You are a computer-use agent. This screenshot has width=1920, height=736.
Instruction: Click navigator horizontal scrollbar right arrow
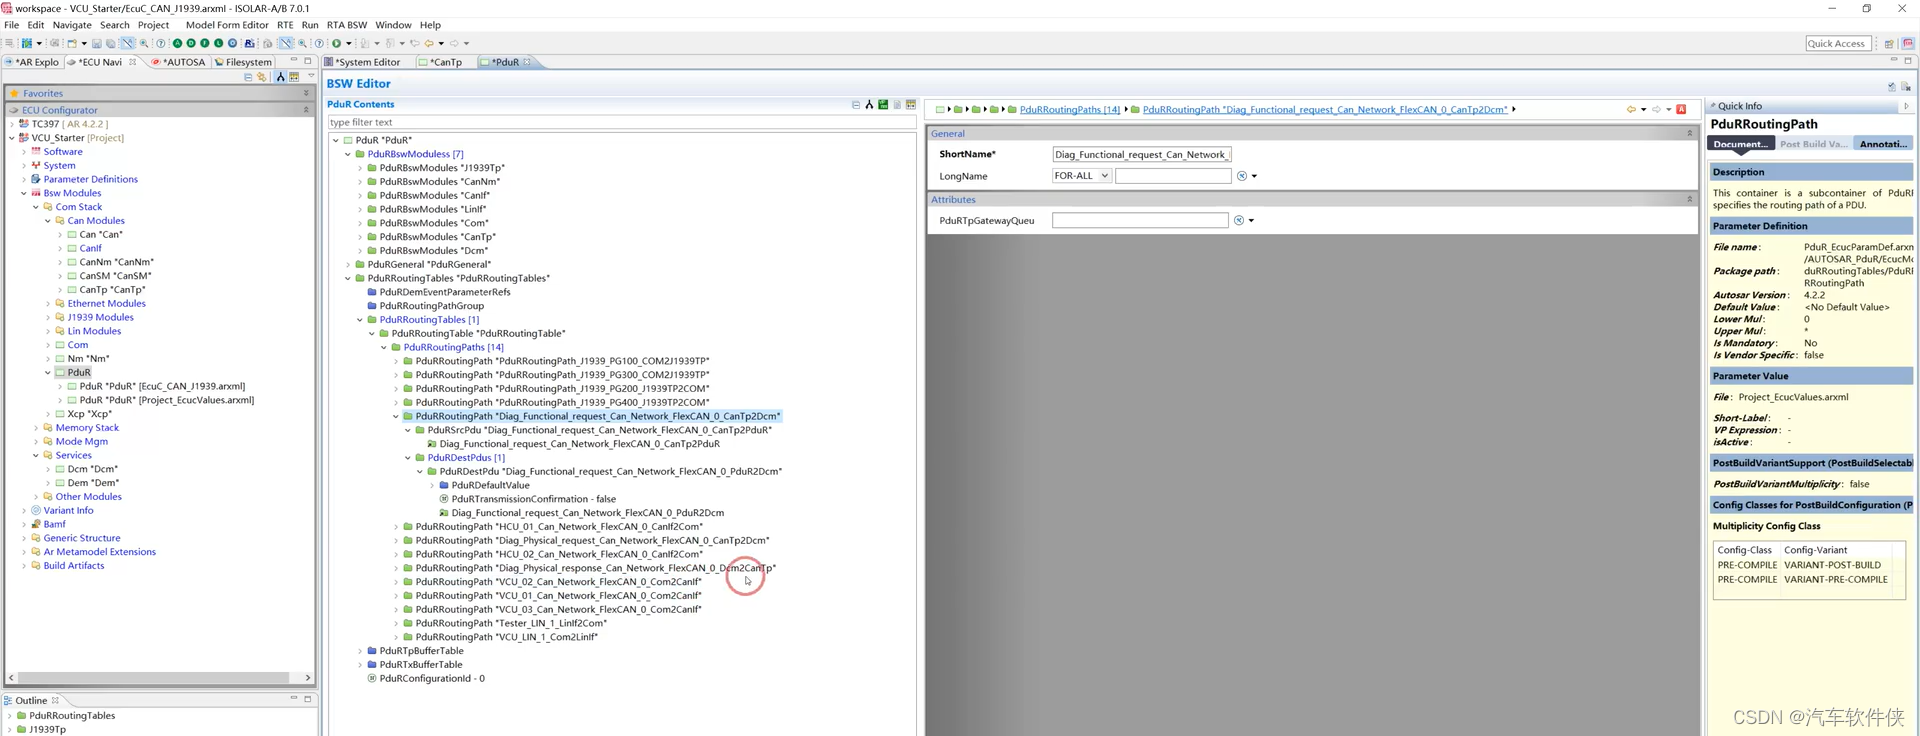pos(308,677)
